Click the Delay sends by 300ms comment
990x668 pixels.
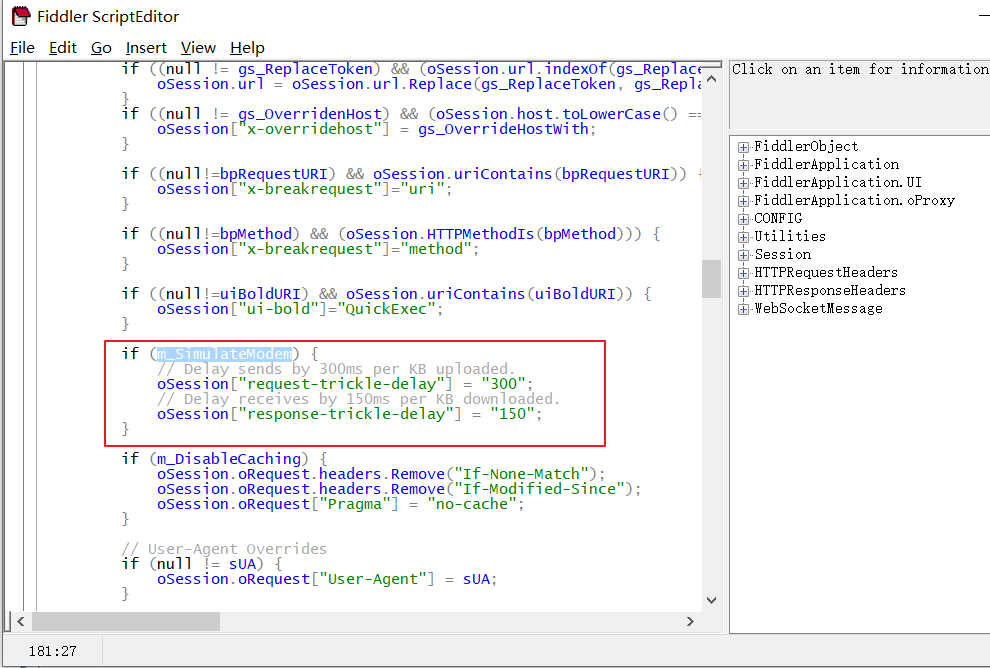(336, 369)
